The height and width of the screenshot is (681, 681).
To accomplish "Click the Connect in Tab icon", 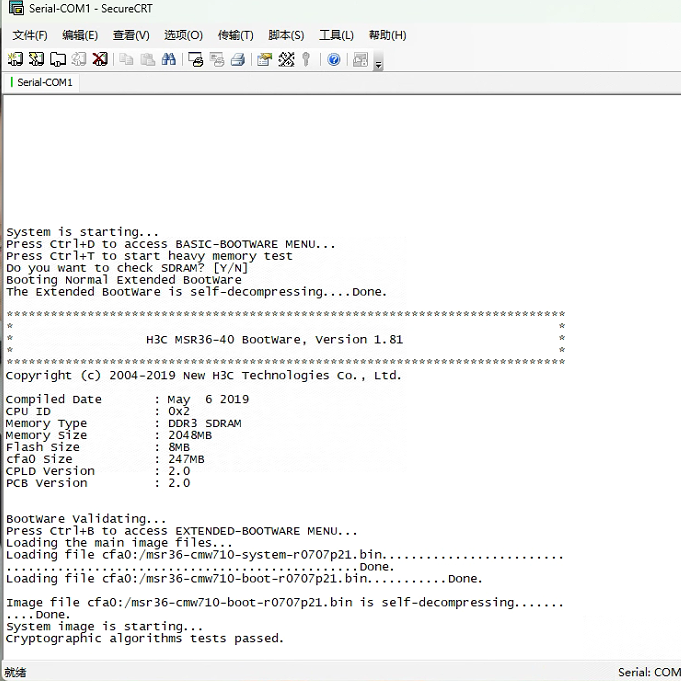I will tap(58, 59).
